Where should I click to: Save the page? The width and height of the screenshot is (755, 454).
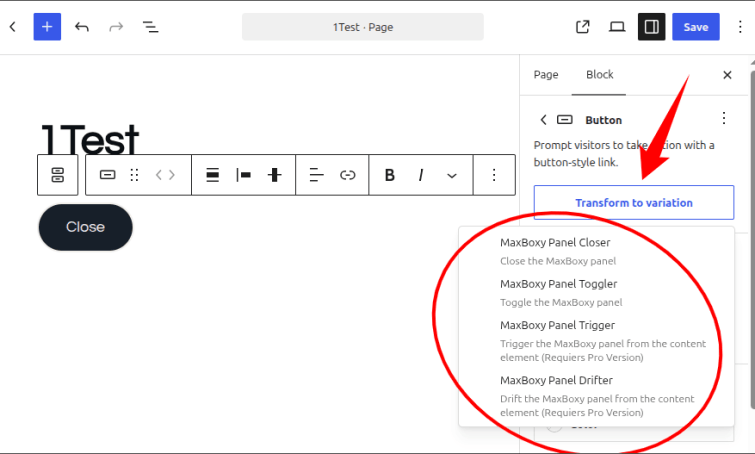(696, 27)
